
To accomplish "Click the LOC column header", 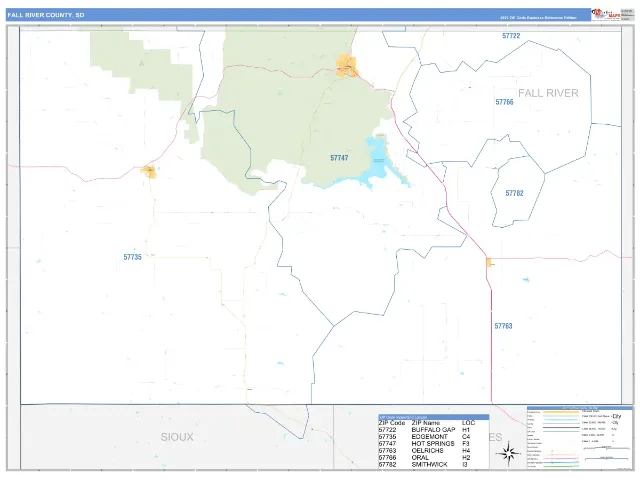I will click(469, 423).
